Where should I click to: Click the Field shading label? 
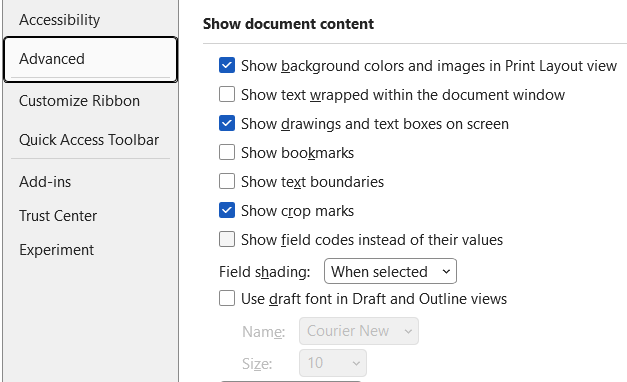click(264, 272)
